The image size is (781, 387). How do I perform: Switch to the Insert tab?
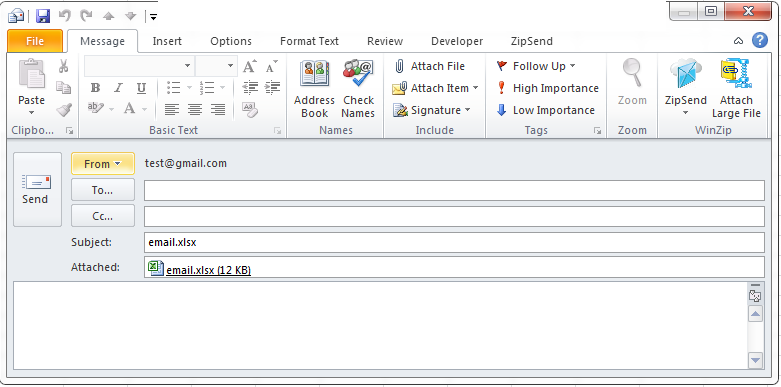[x=167, y=41]
